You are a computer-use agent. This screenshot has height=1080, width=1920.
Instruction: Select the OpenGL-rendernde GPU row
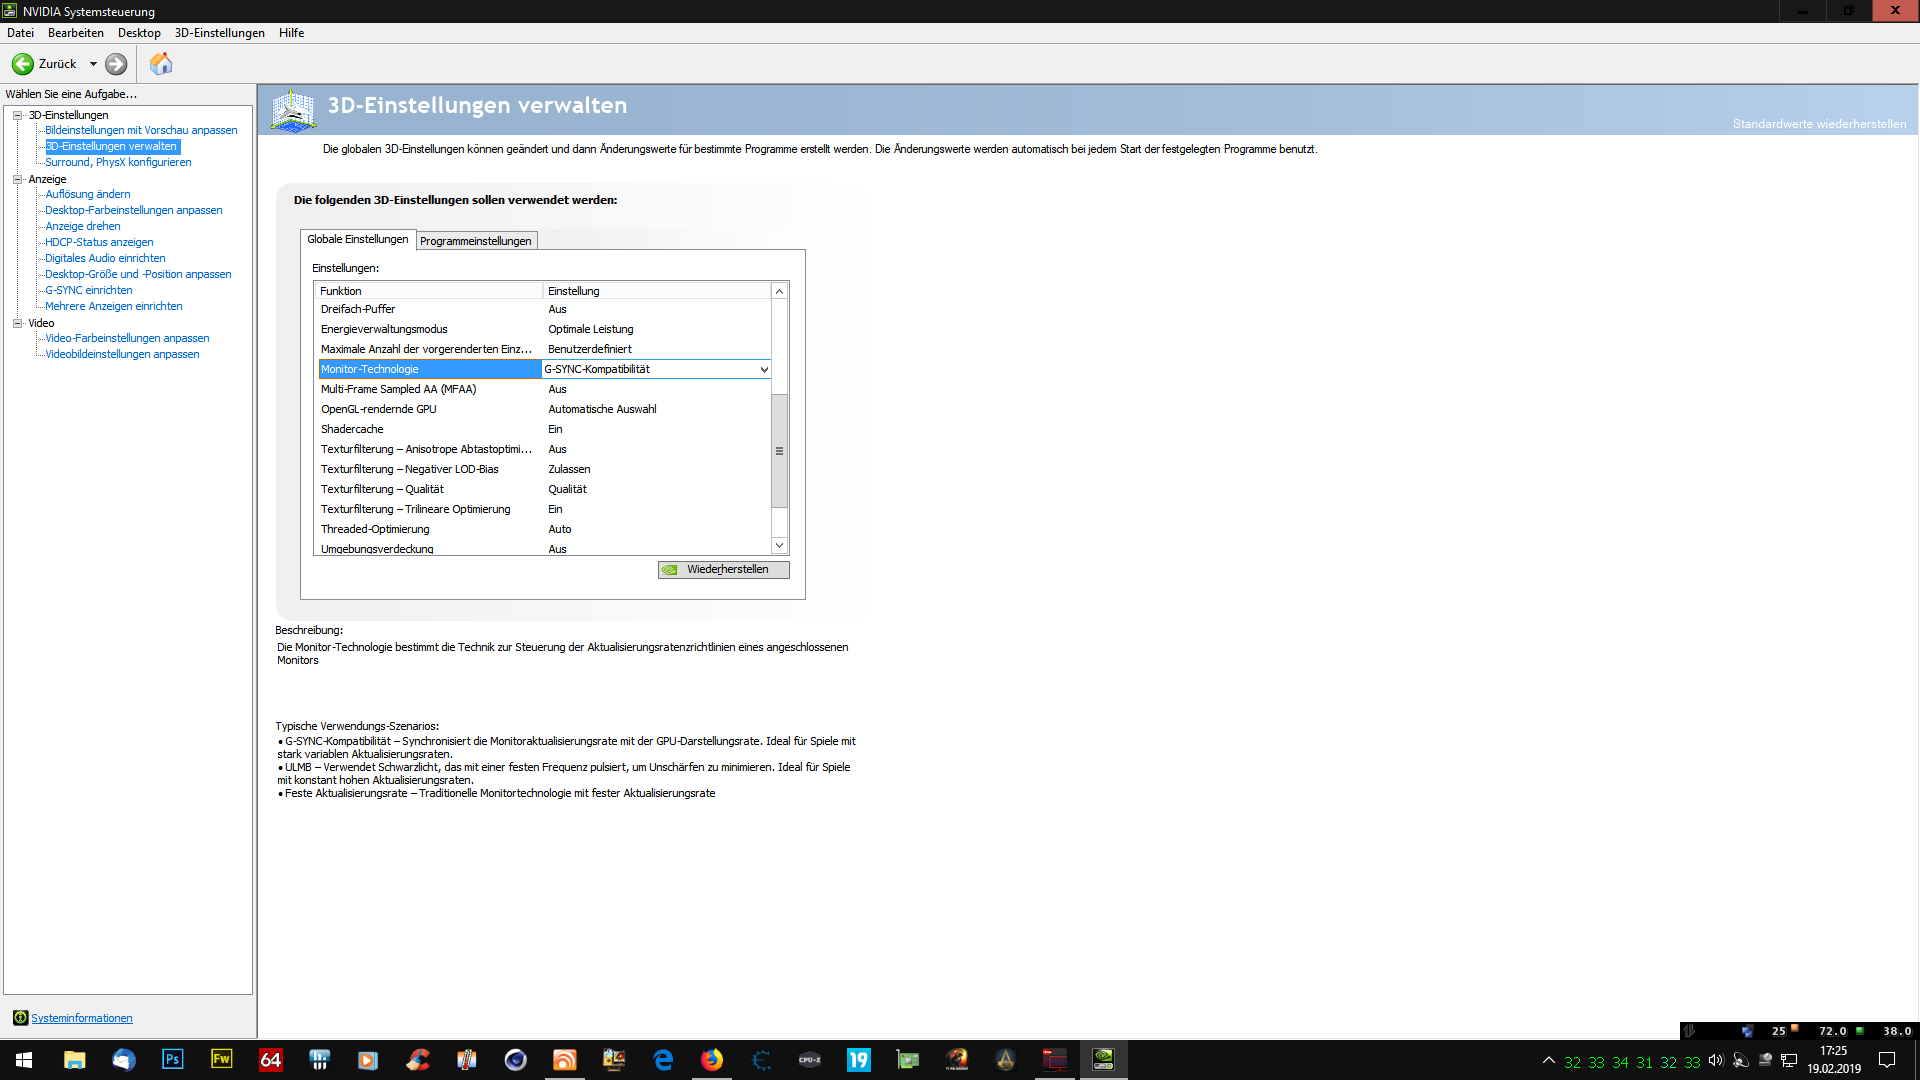544,409
